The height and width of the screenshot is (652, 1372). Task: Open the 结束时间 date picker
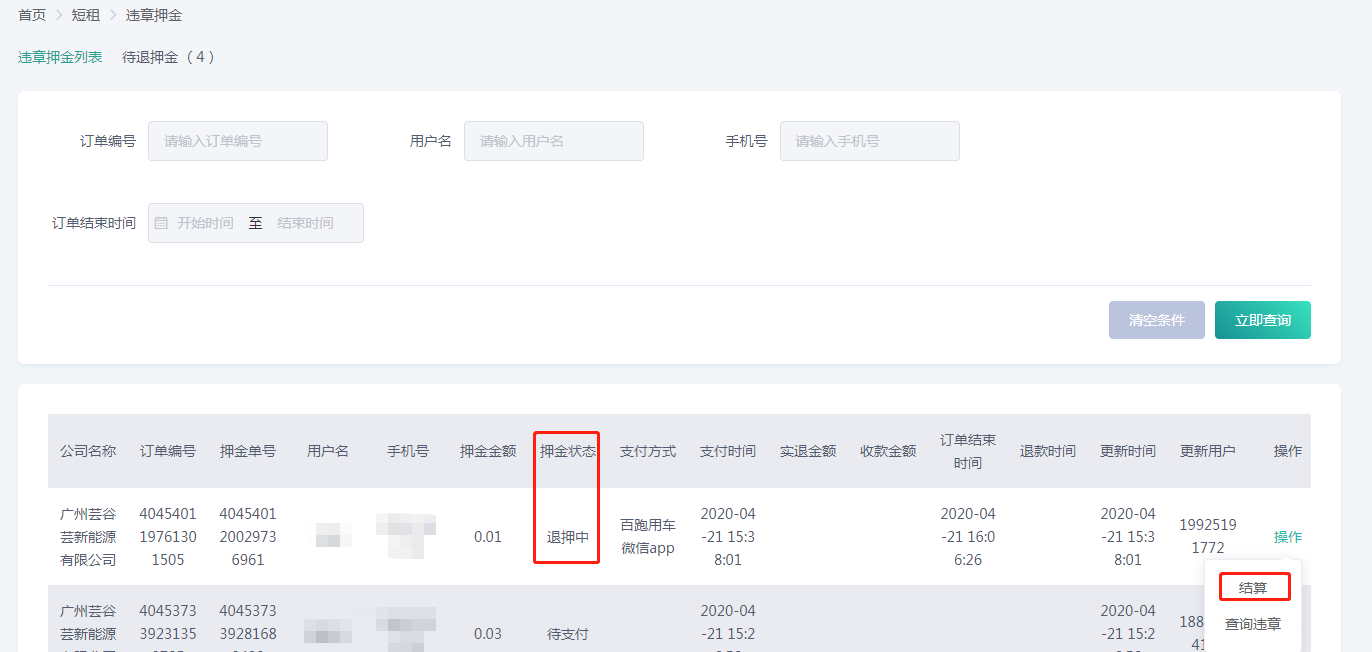point(305,223)
